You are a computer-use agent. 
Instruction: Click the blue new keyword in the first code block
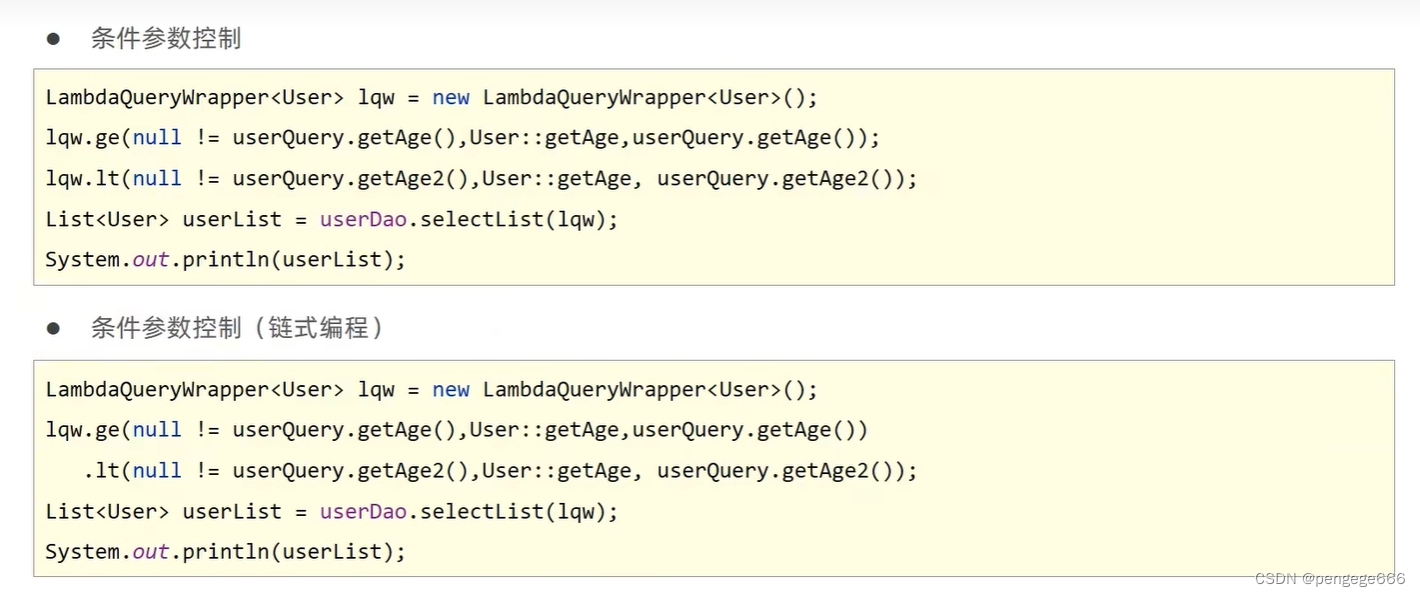coord(451,98)
